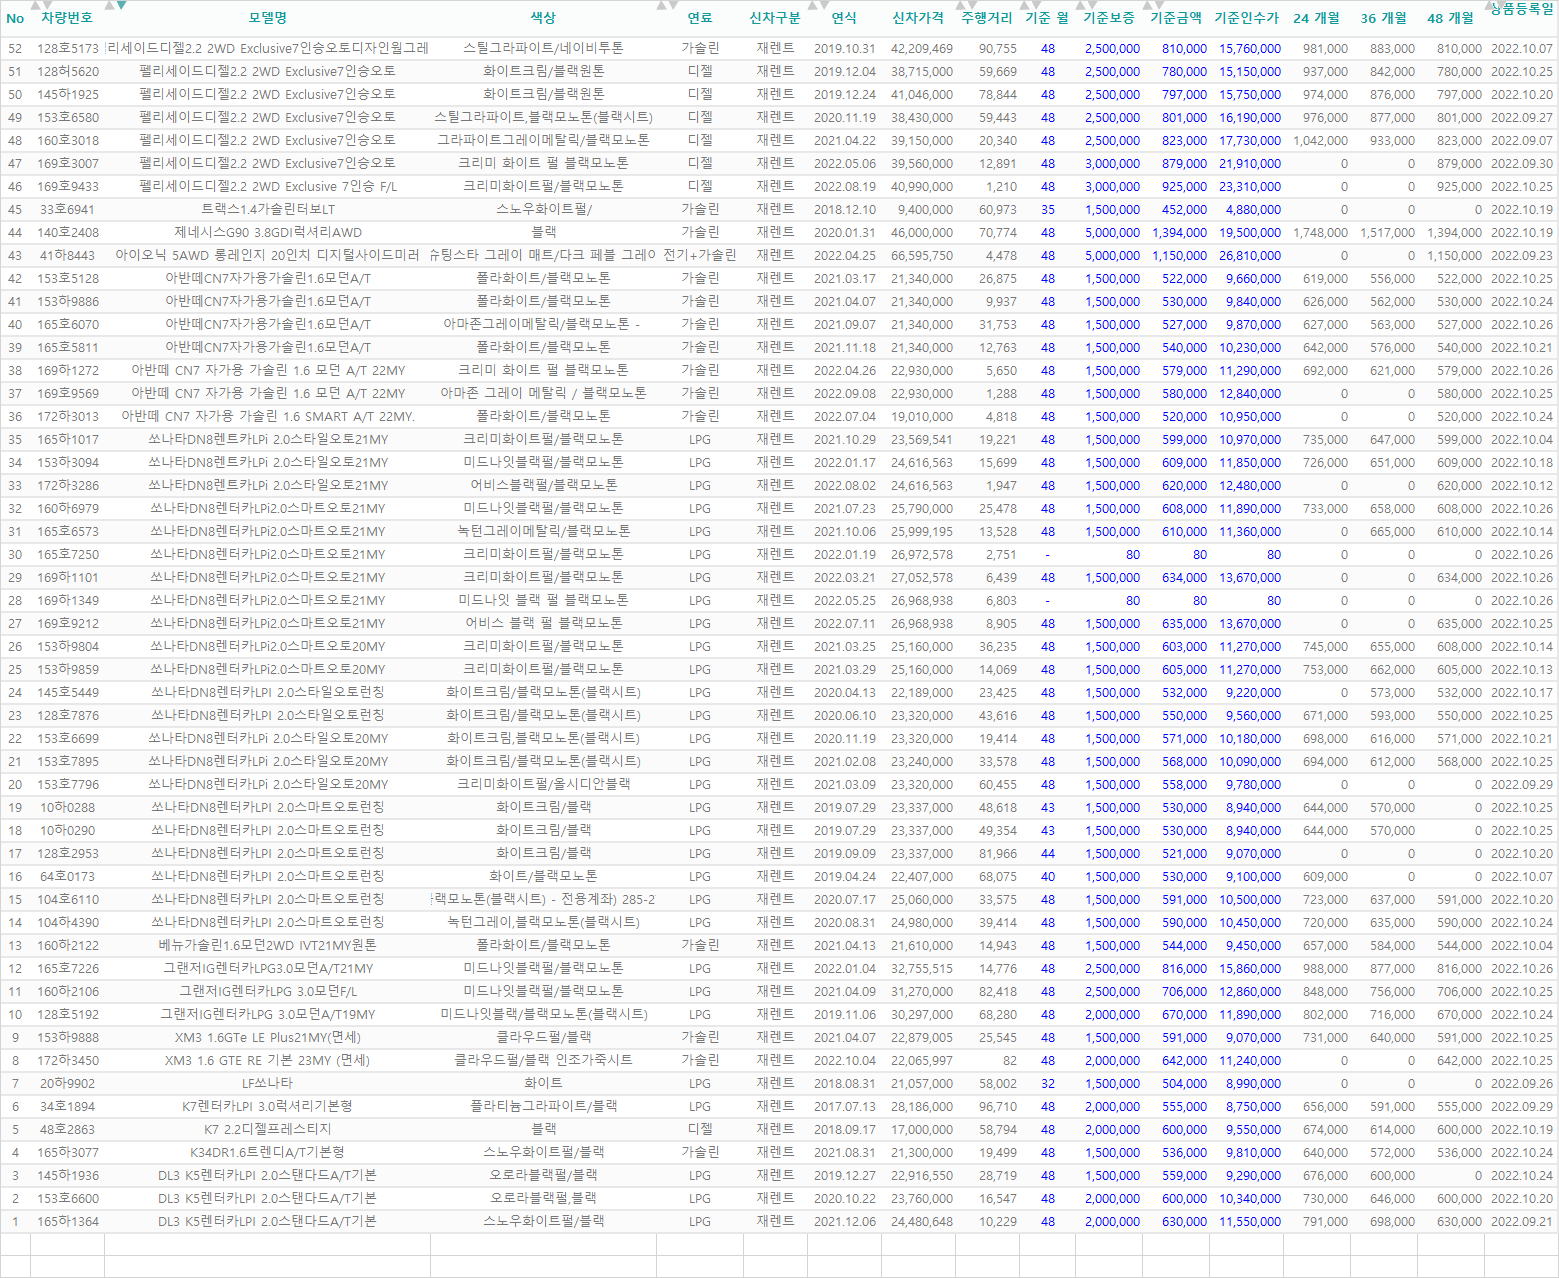Viewport: 1559px width, 1278px height.
Task: Click the up sort triangle between 색상 and 연료
Action: pyautogui.click(x=662, y=5)
